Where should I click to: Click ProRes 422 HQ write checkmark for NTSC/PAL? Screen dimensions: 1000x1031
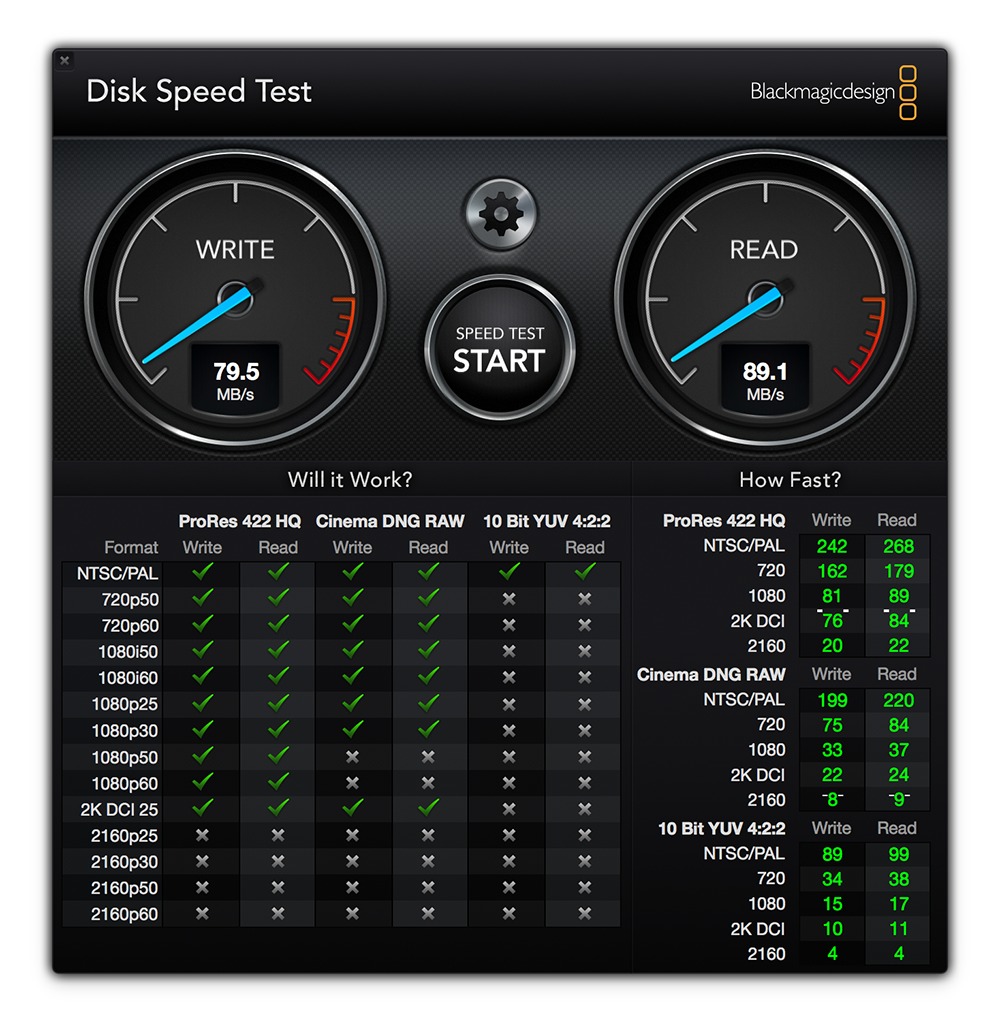coord(202,572)
